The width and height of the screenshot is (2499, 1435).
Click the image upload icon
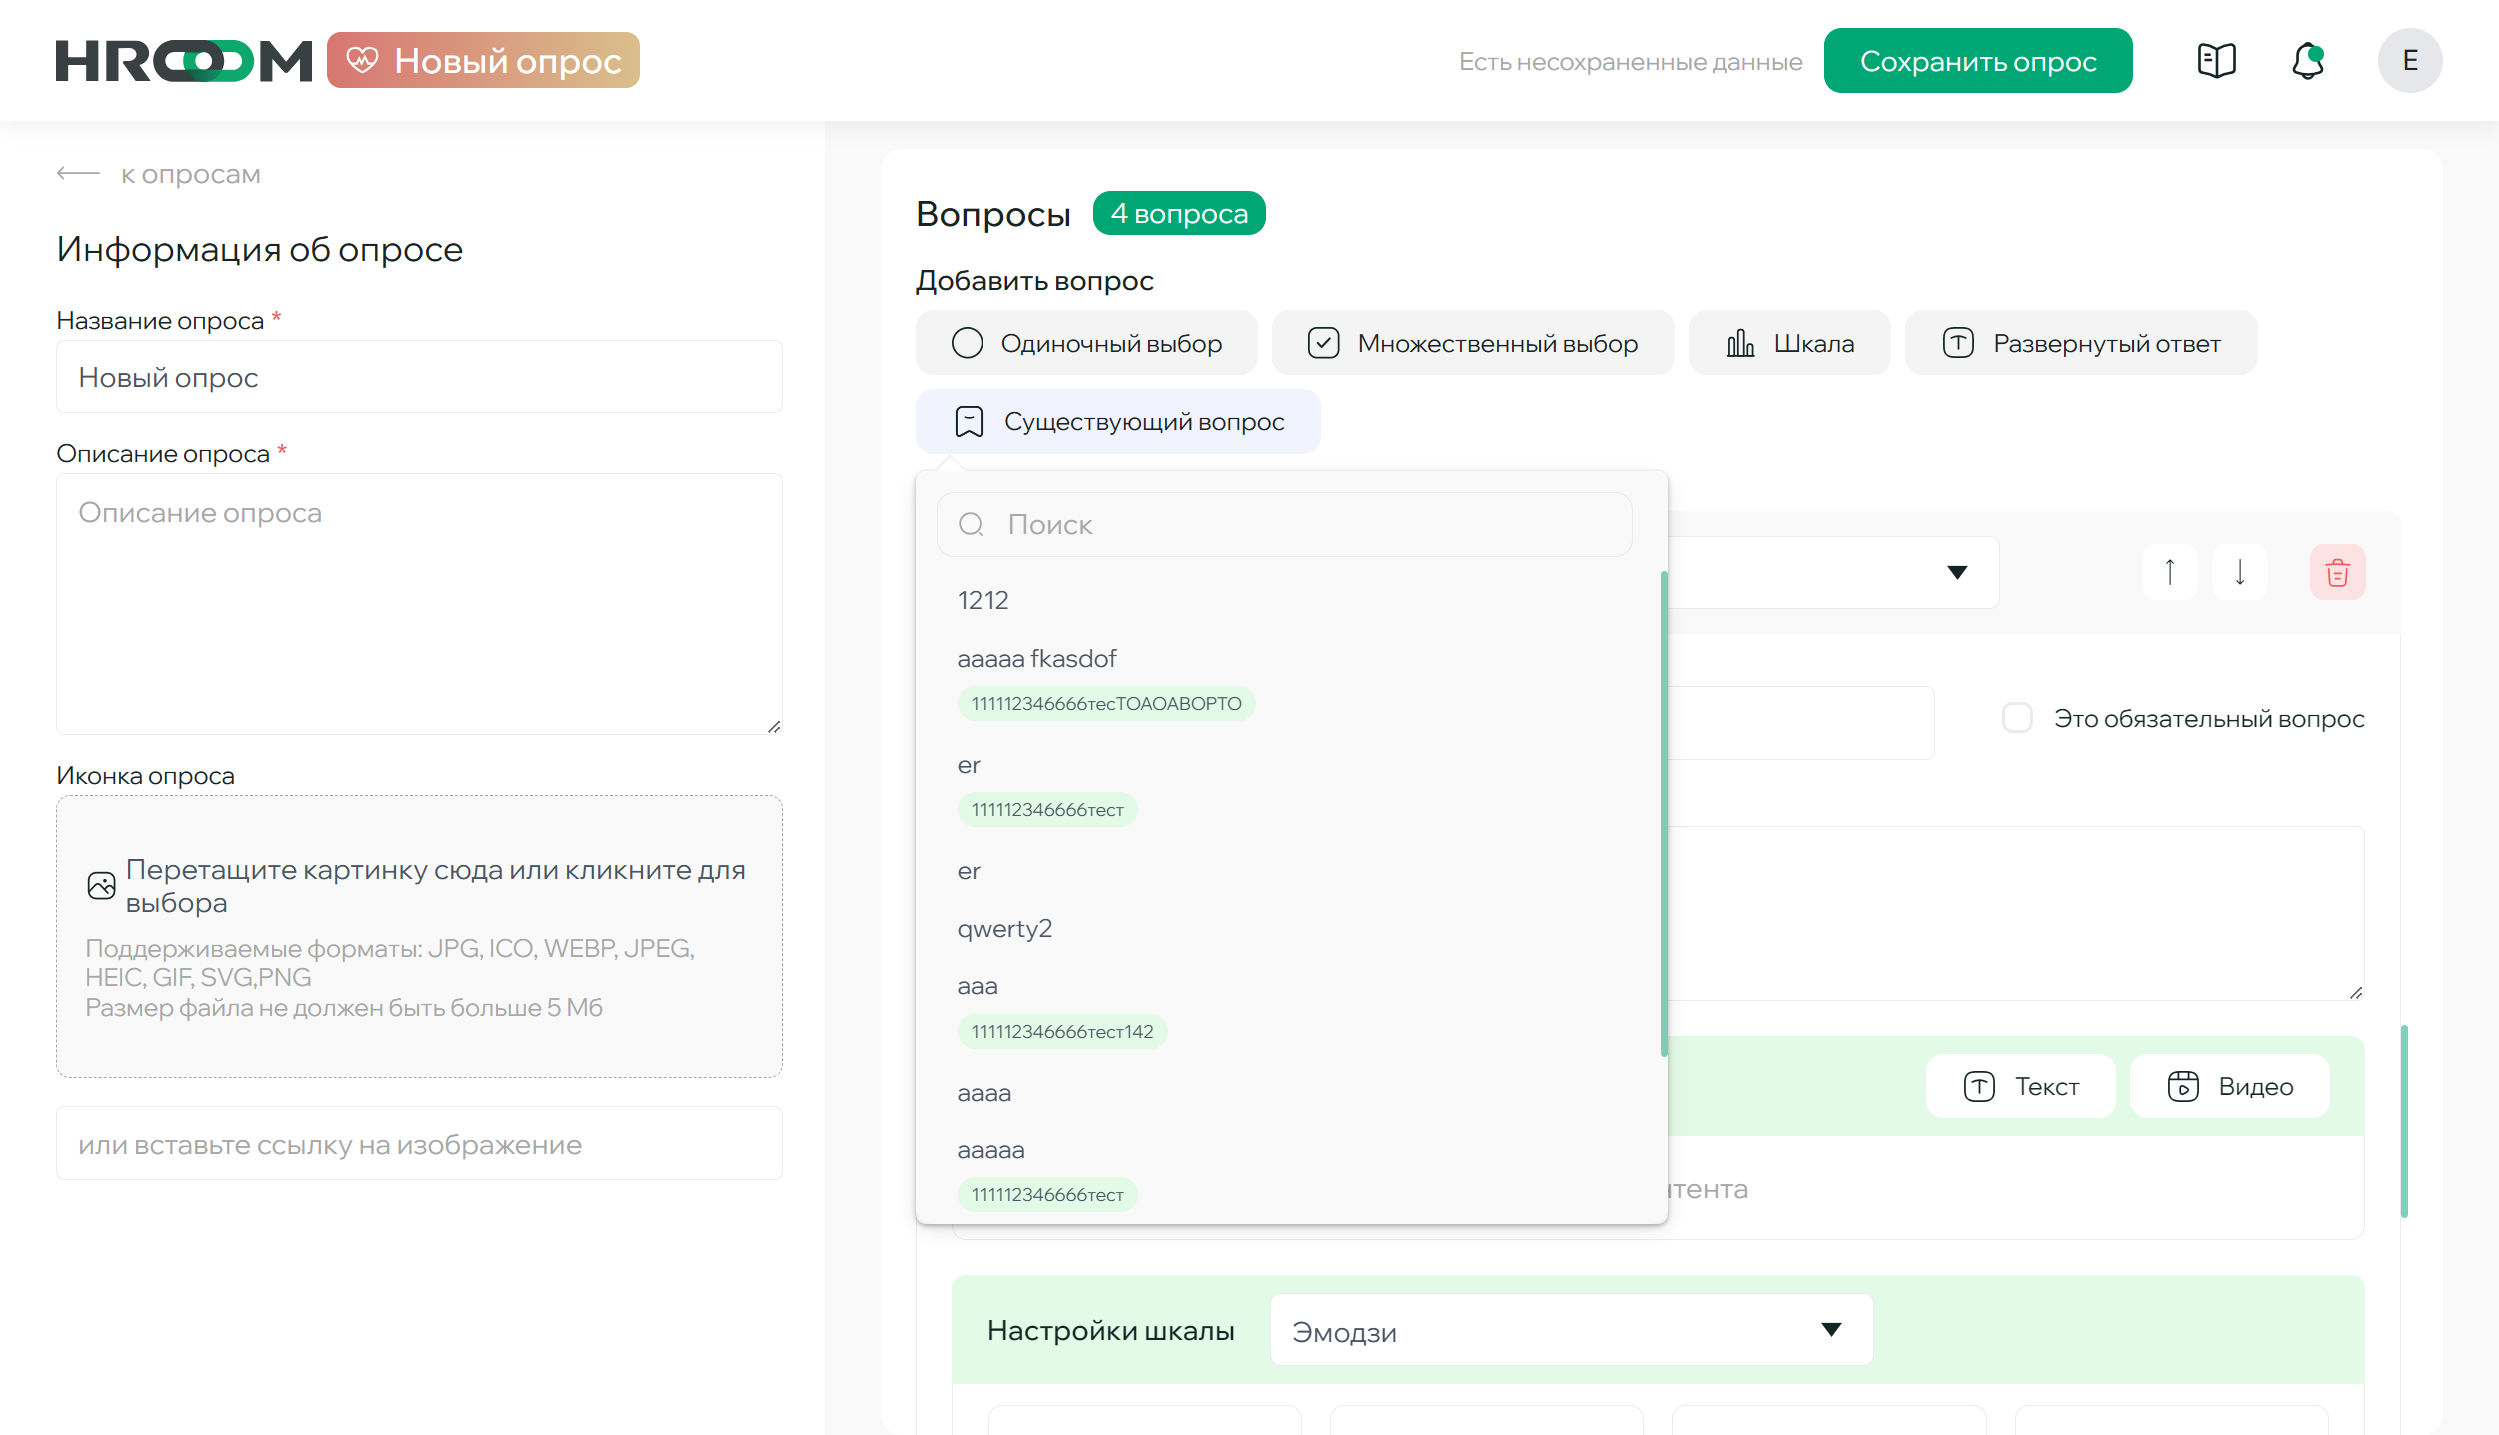[x=102, y=886]
